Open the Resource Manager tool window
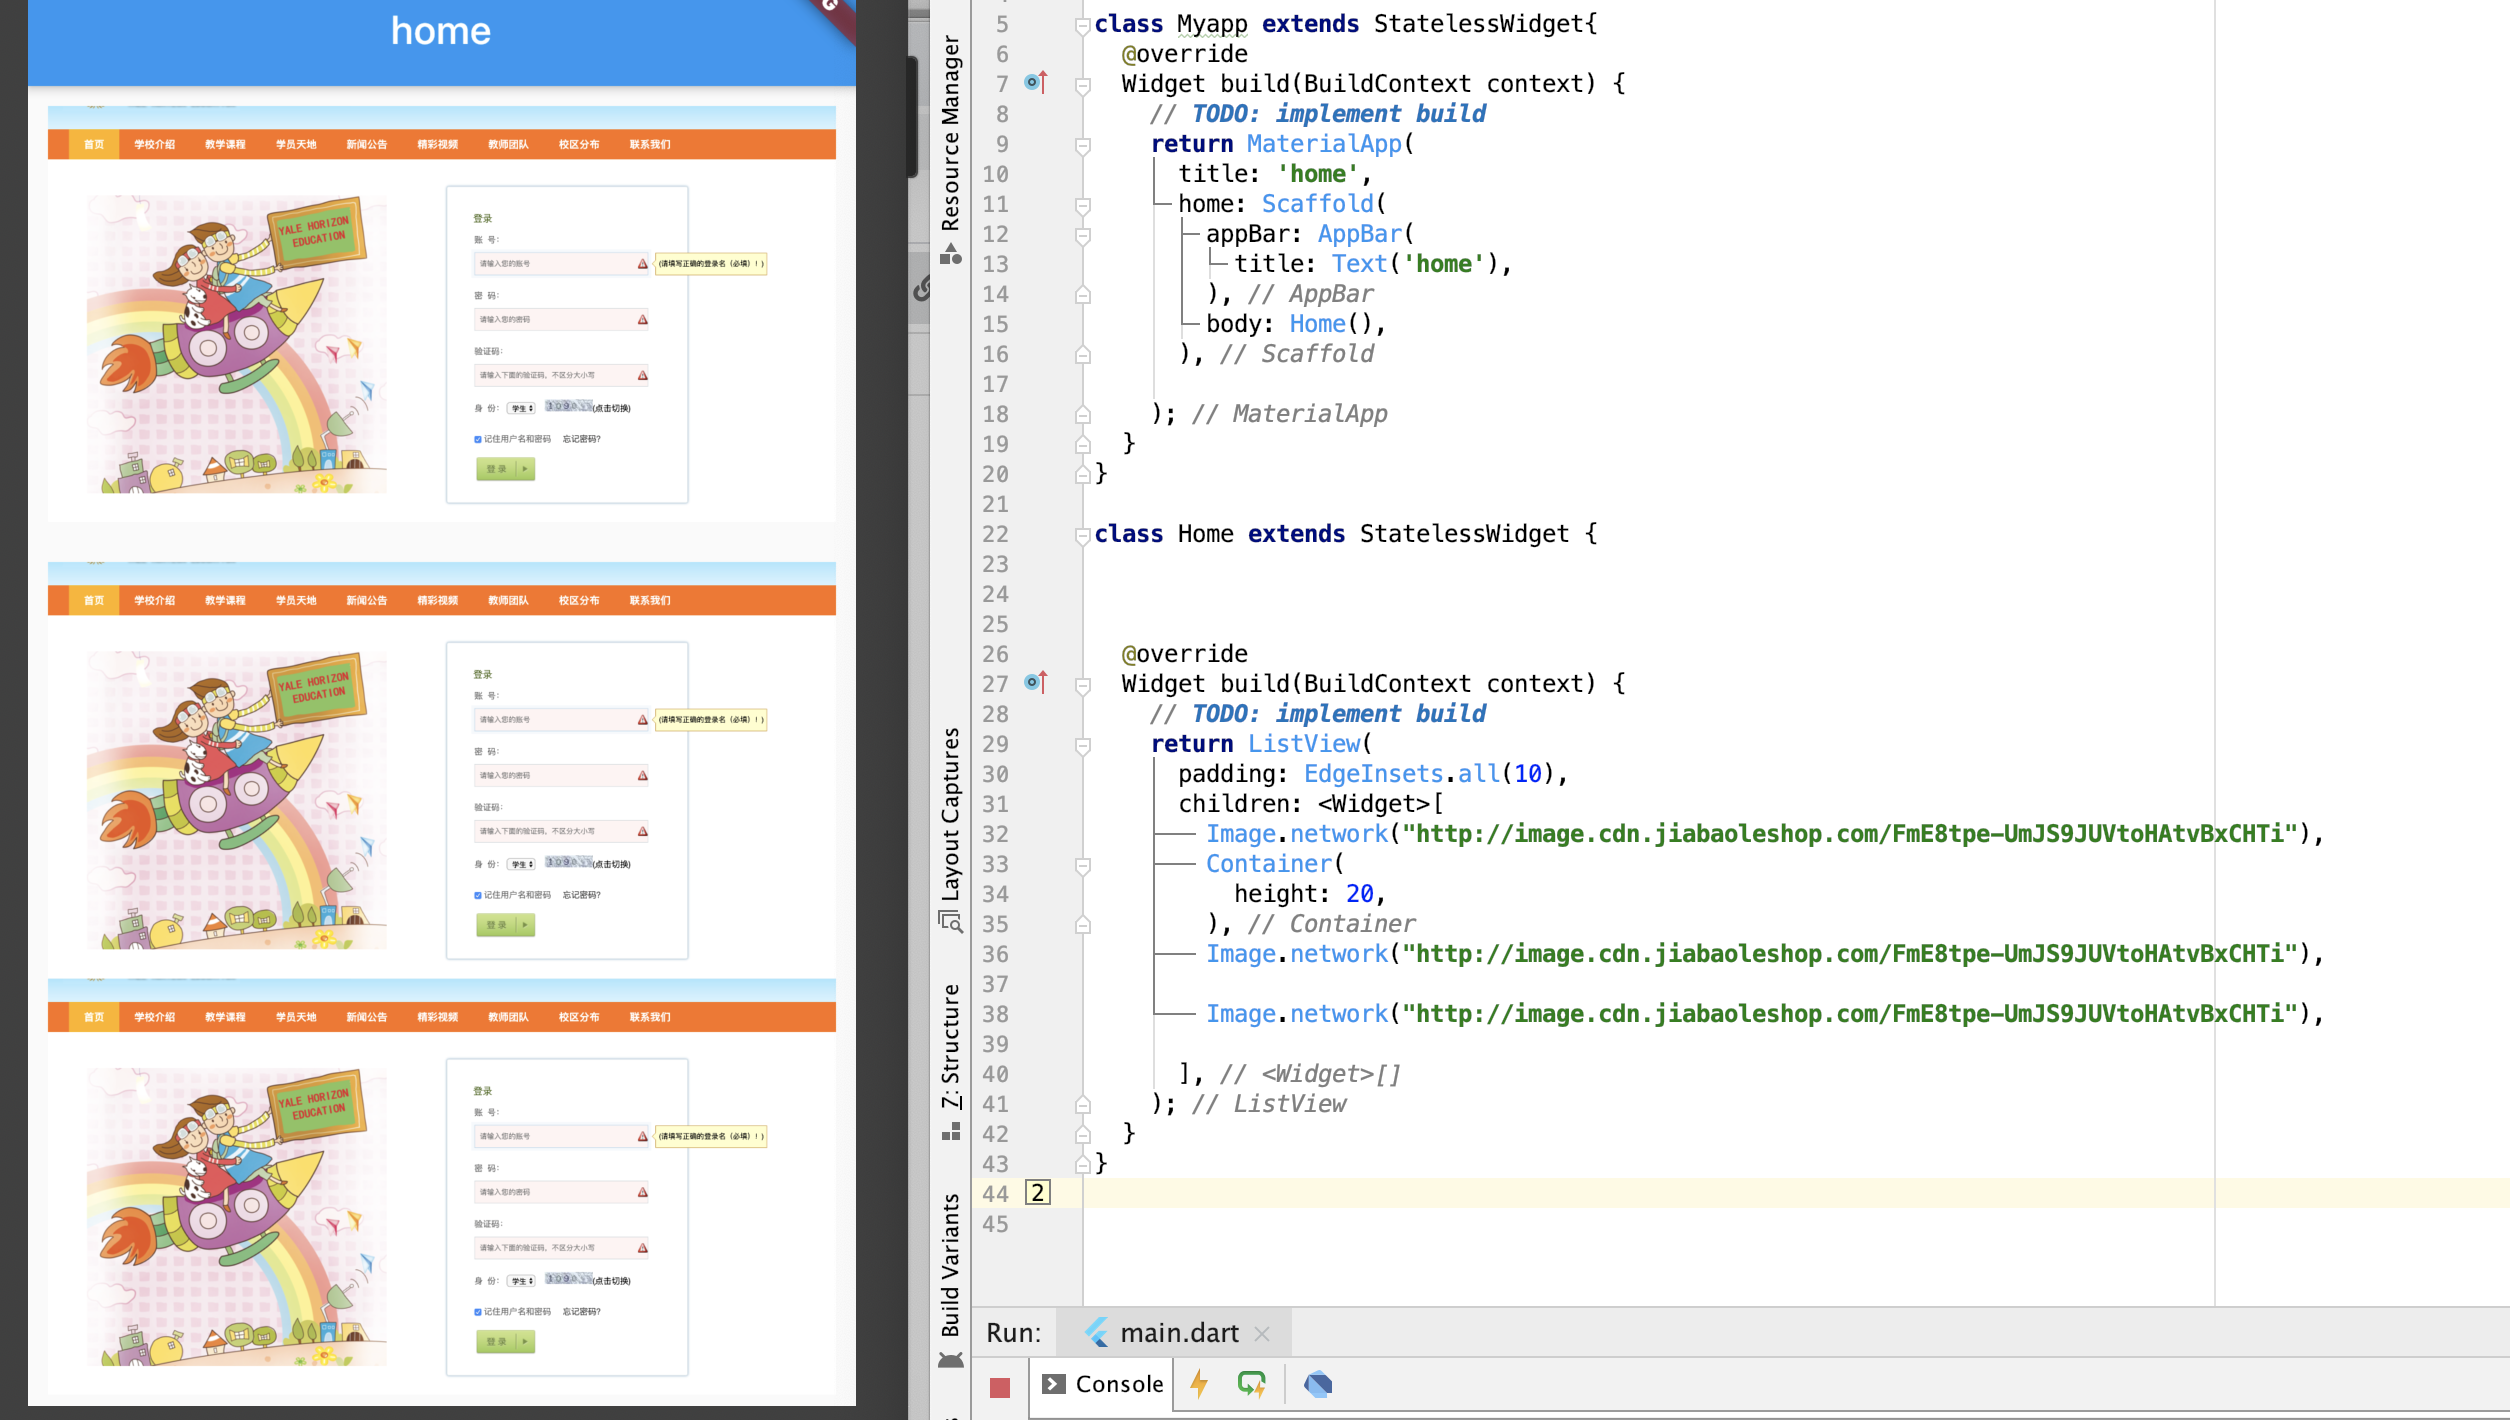The height and width of the screenshot is (1420, 2510). 950,135
